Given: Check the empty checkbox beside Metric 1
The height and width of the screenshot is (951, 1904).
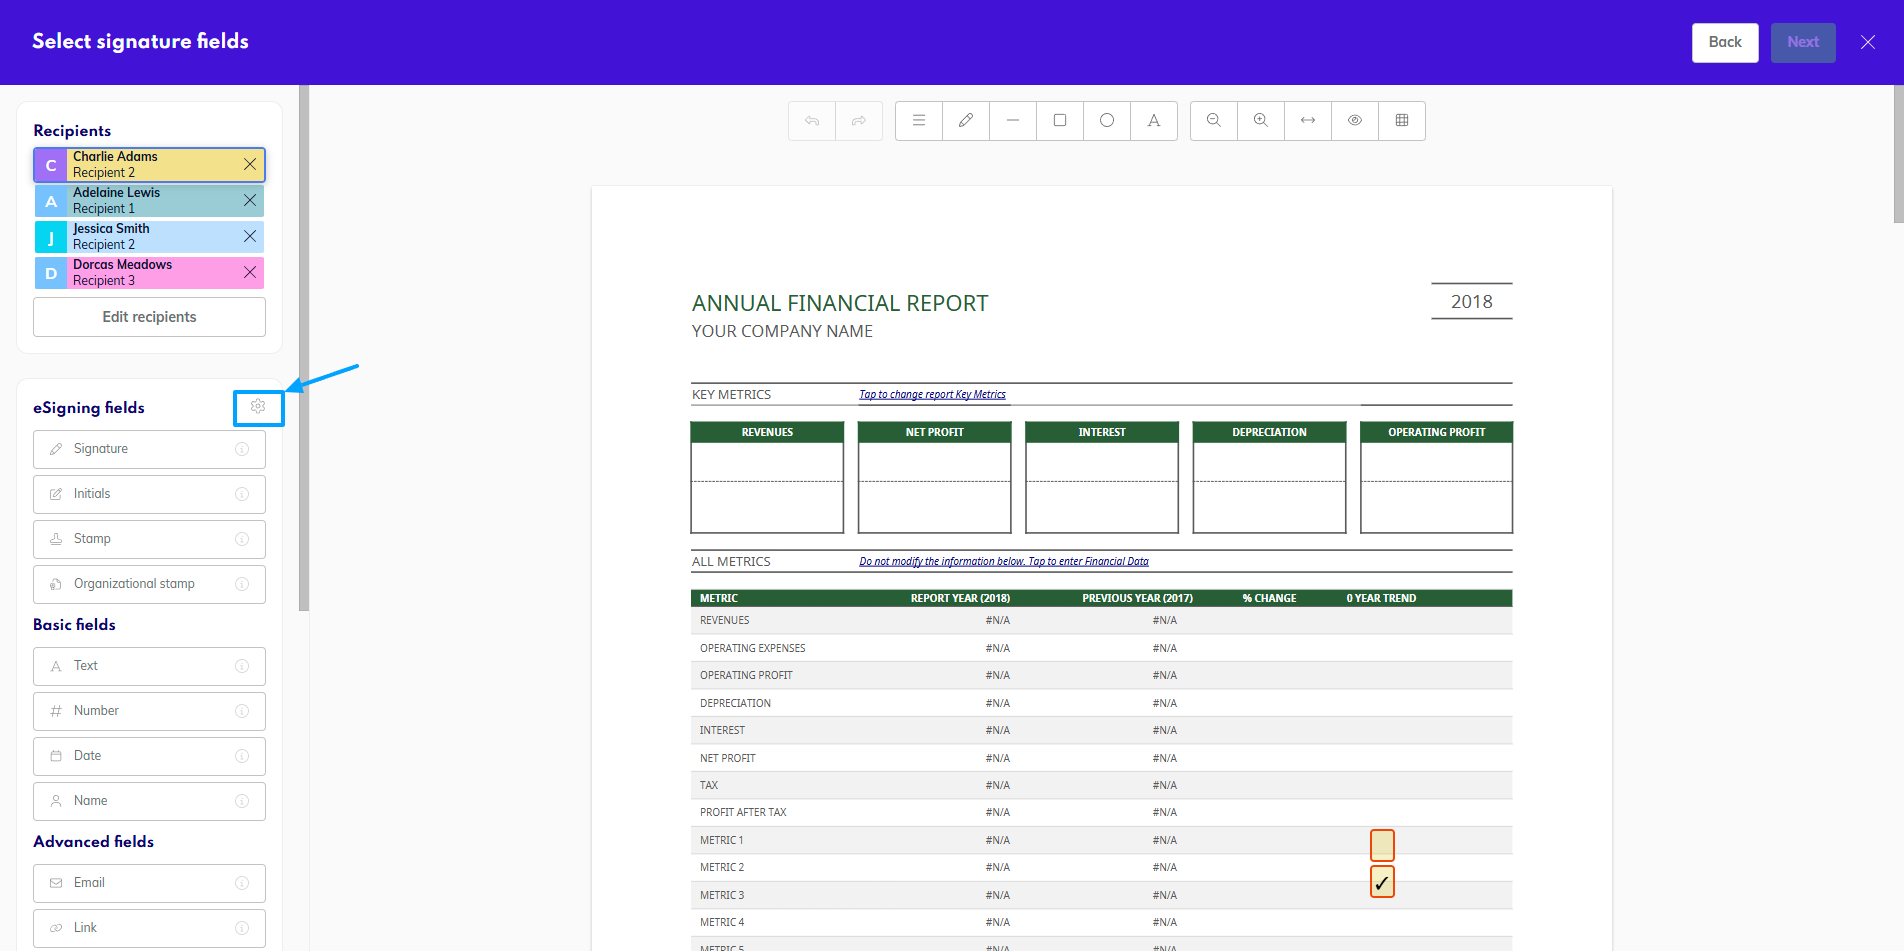Looking at the screenshot, I should click(1382, 845).
